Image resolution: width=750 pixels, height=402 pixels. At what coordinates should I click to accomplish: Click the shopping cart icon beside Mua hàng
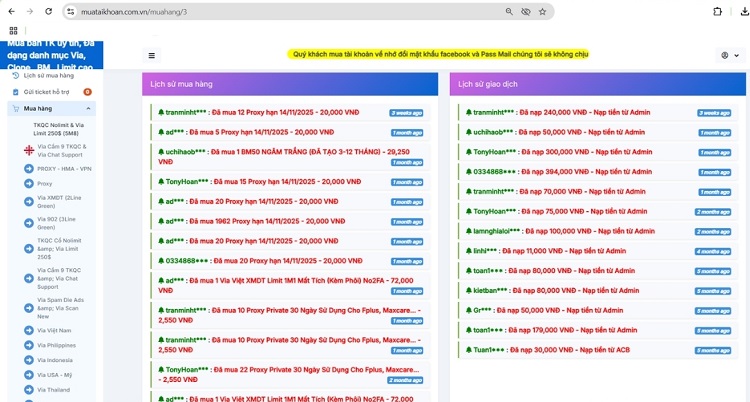[x=16, y=109]
